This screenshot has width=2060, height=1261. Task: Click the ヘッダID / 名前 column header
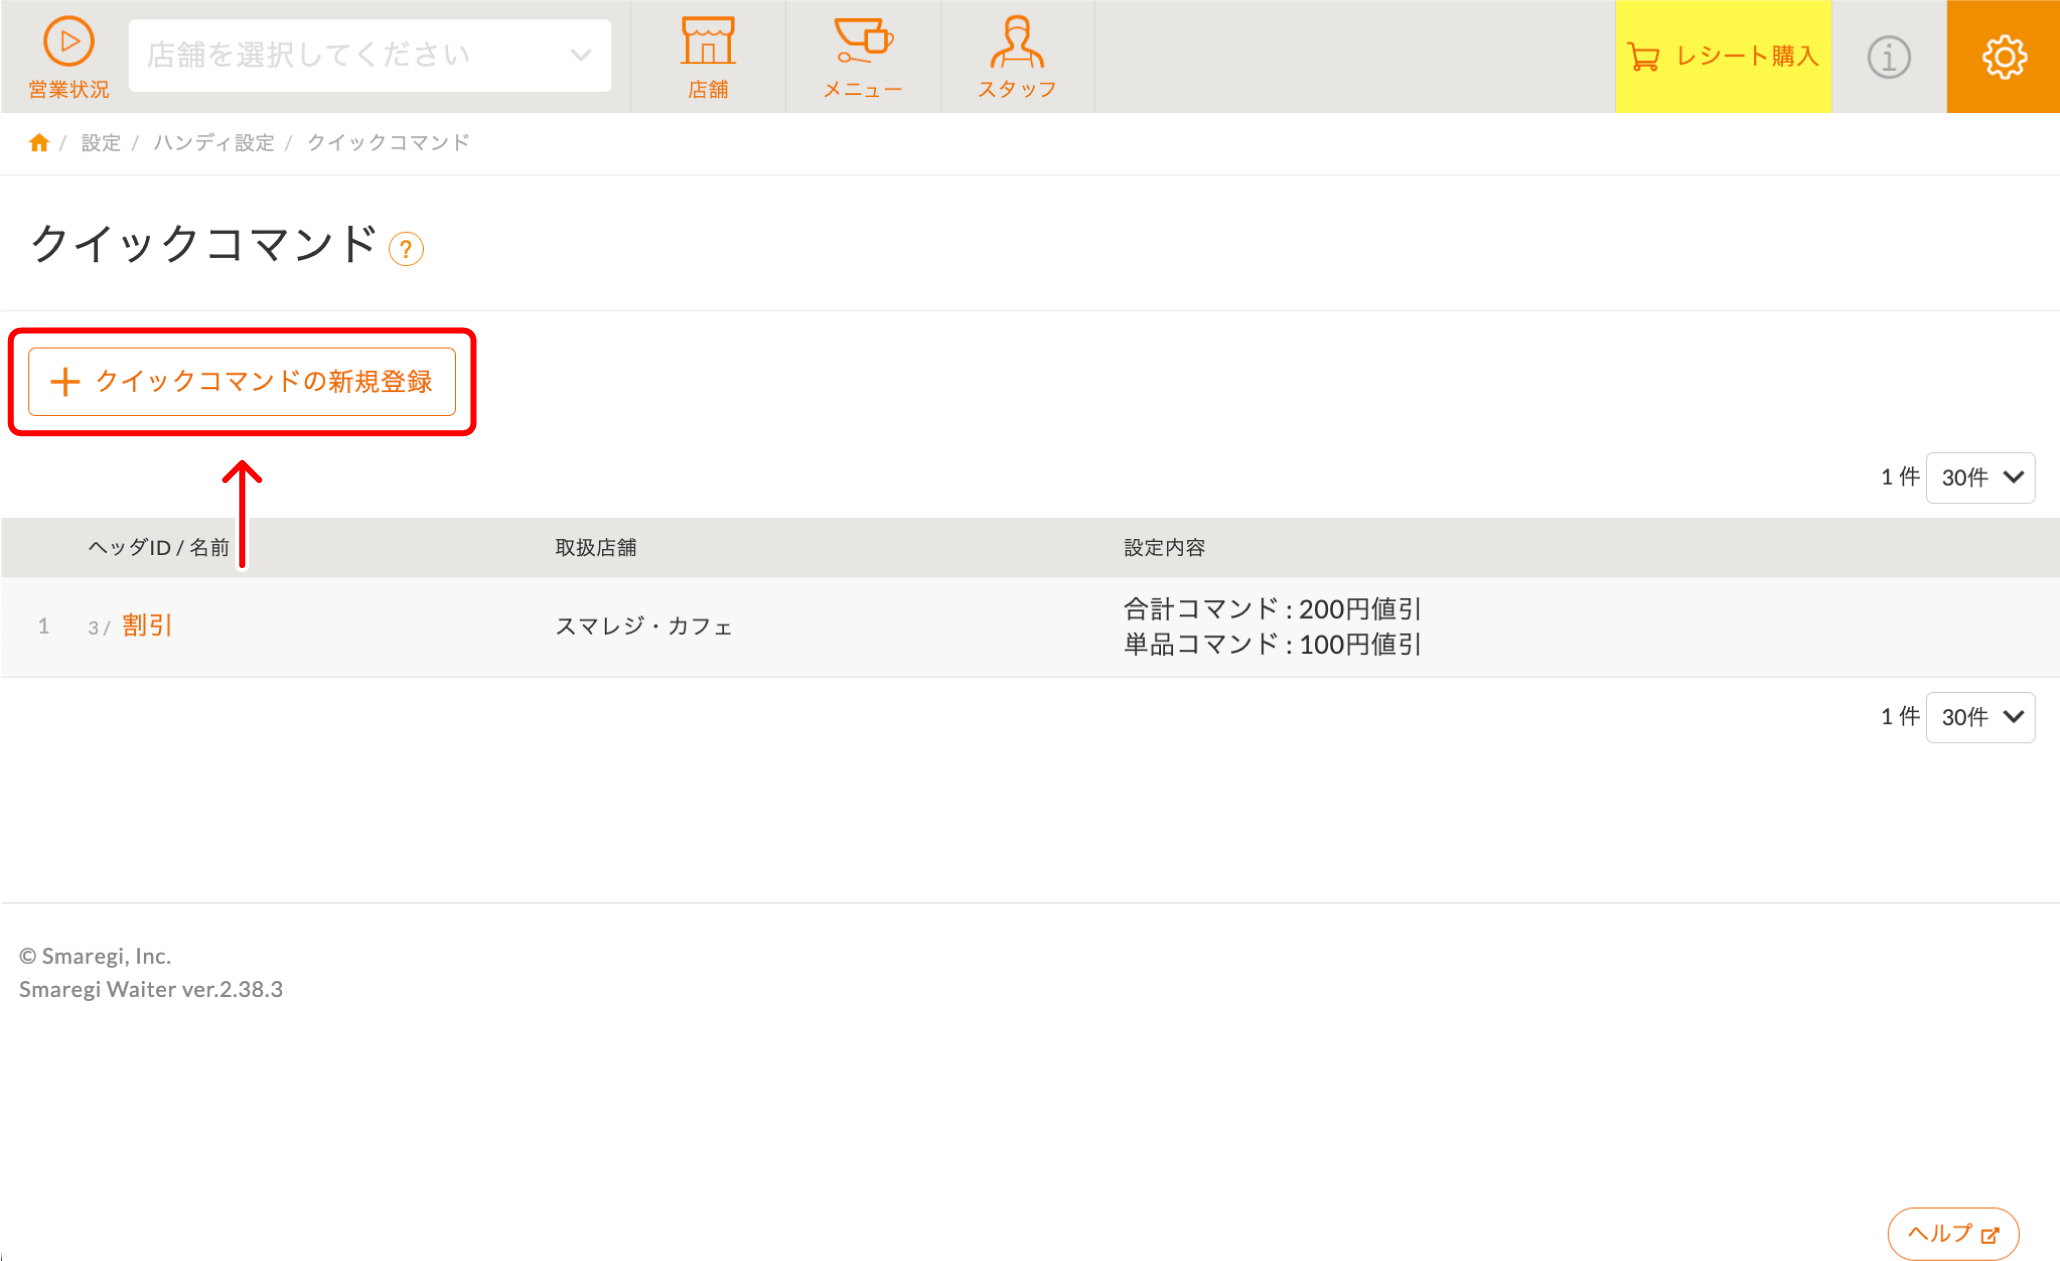click(x=159, y=548)
